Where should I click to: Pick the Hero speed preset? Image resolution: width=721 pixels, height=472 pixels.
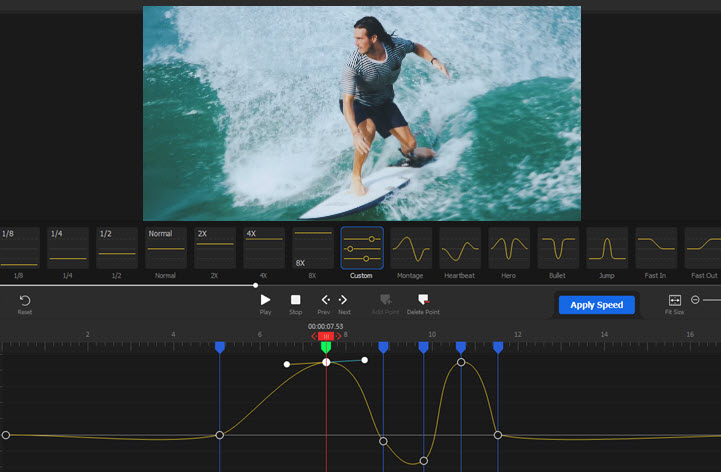[509, 248]
